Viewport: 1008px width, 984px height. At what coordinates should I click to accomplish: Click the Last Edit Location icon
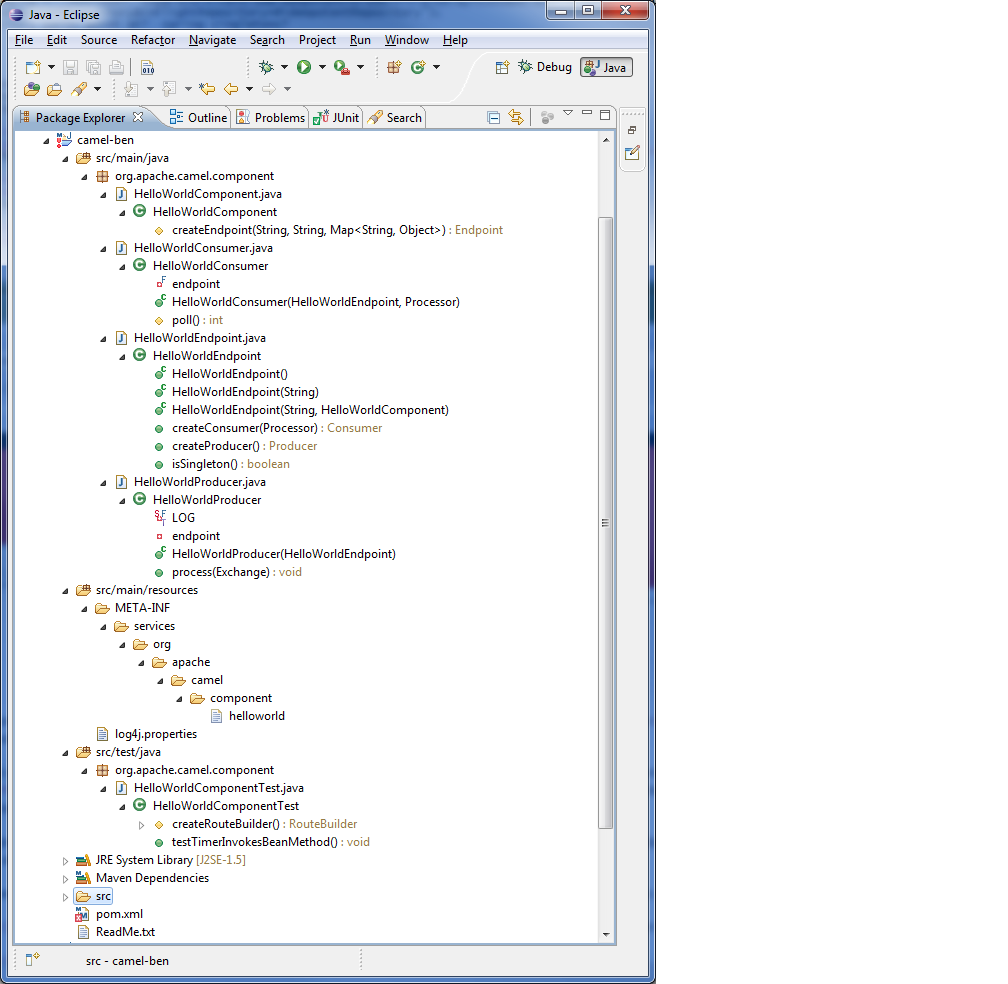tap(207, 89)
